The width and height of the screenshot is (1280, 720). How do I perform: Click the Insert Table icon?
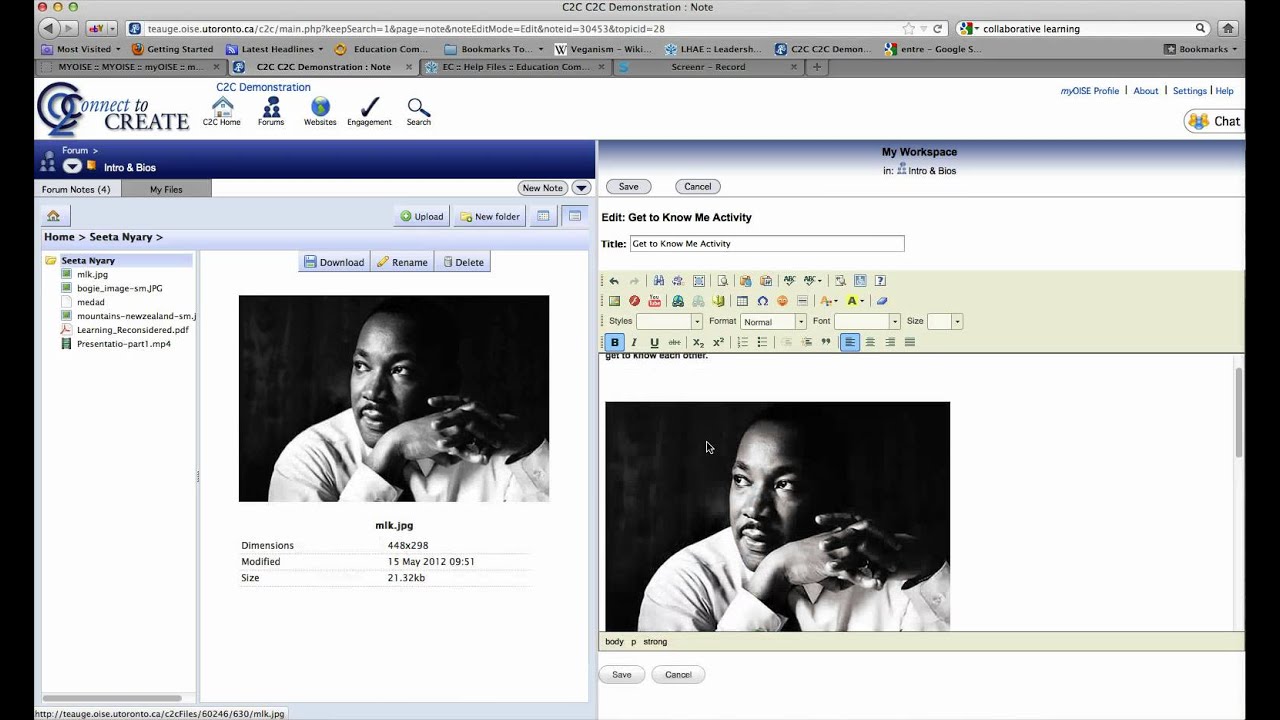742,301
